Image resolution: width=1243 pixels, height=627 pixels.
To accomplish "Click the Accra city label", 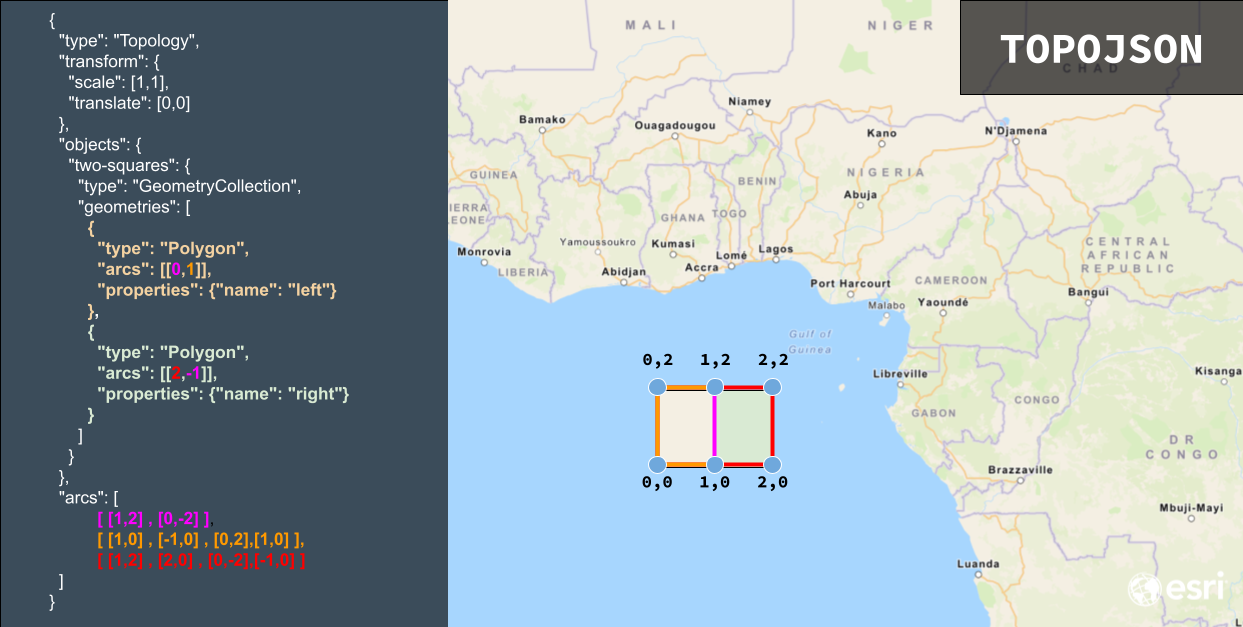I will pyautogui.click(x=702, y=267).
